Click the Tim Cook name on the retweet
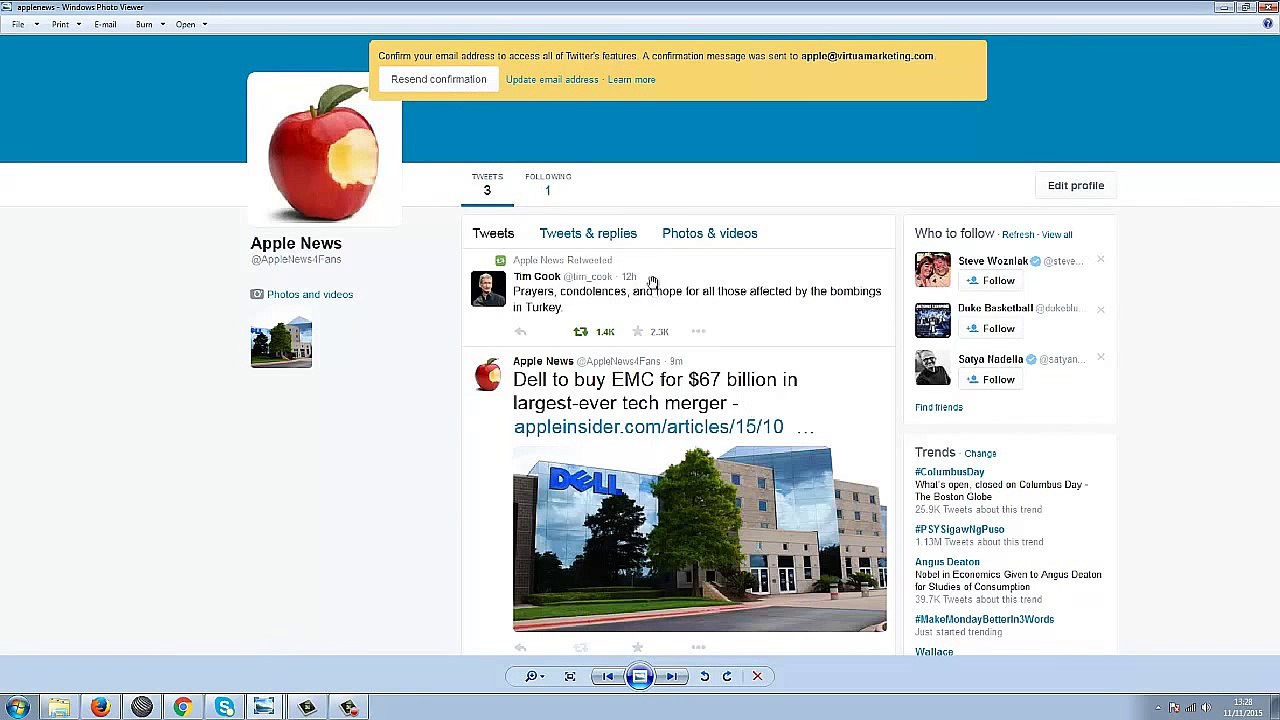The width and height of the screenshot is (1280, 720). pyautogui.click(x=537, y=277)
